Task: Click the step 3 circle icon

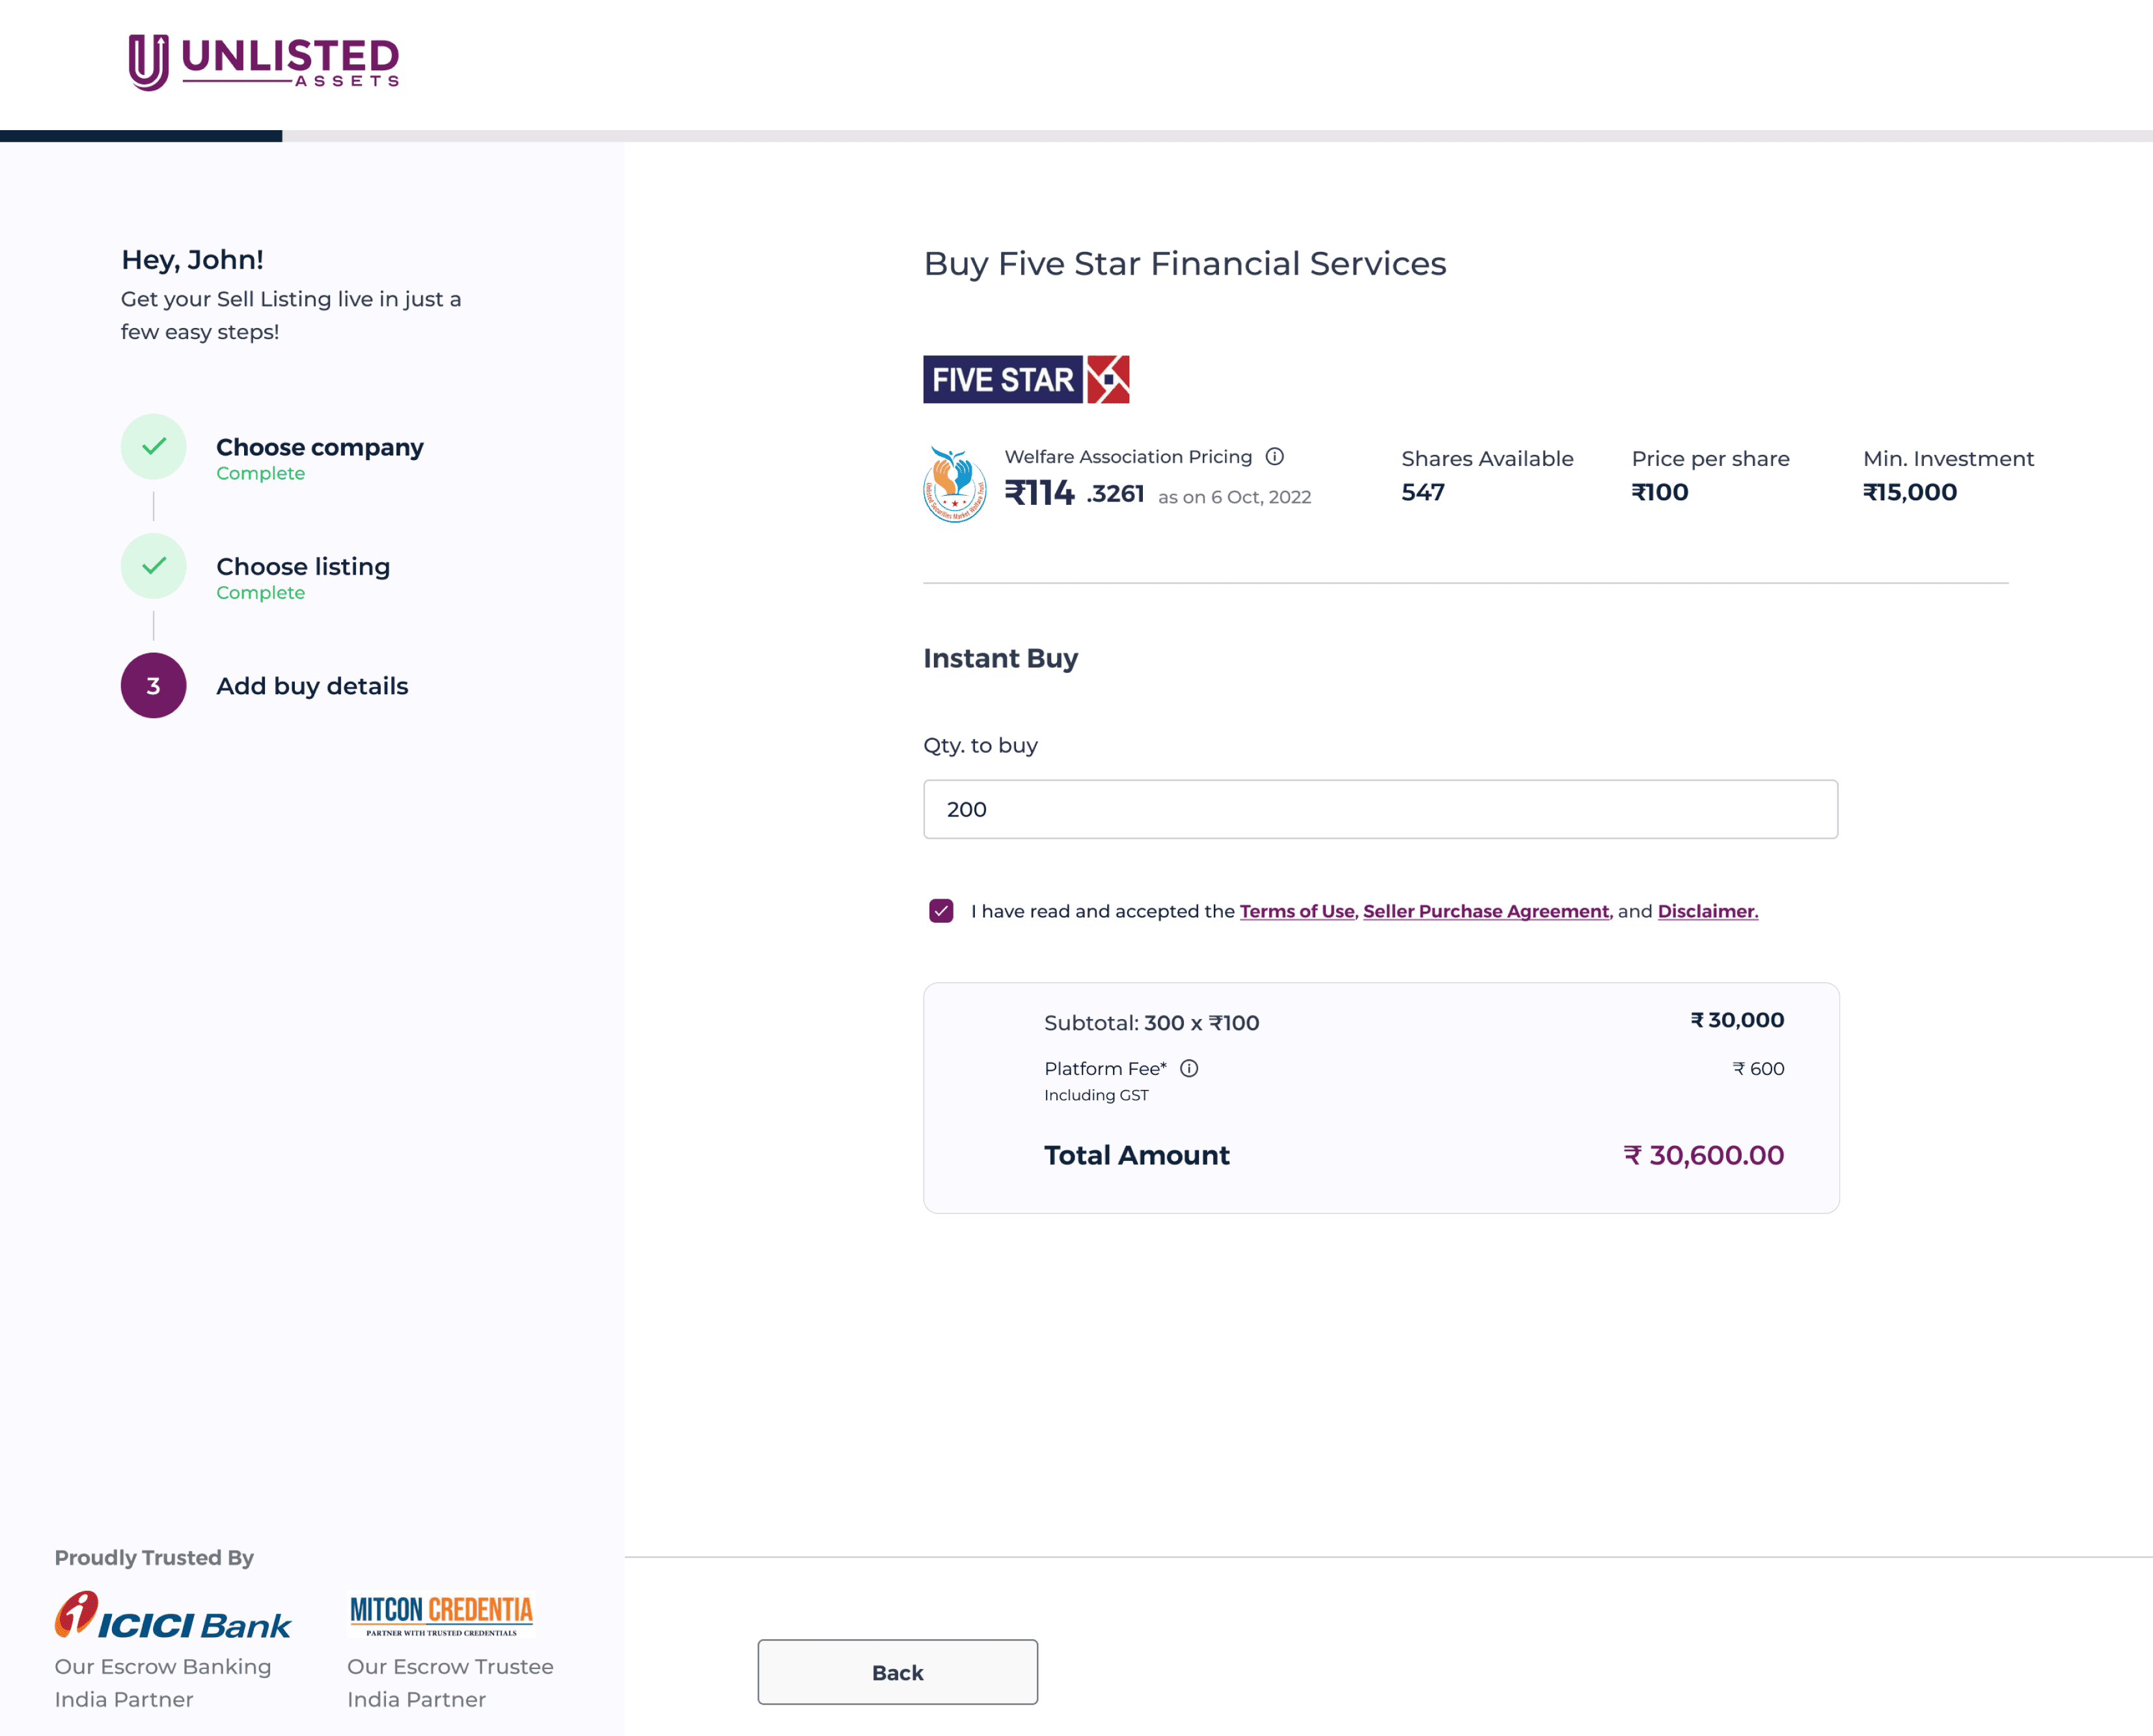Action: click(153, 686)
